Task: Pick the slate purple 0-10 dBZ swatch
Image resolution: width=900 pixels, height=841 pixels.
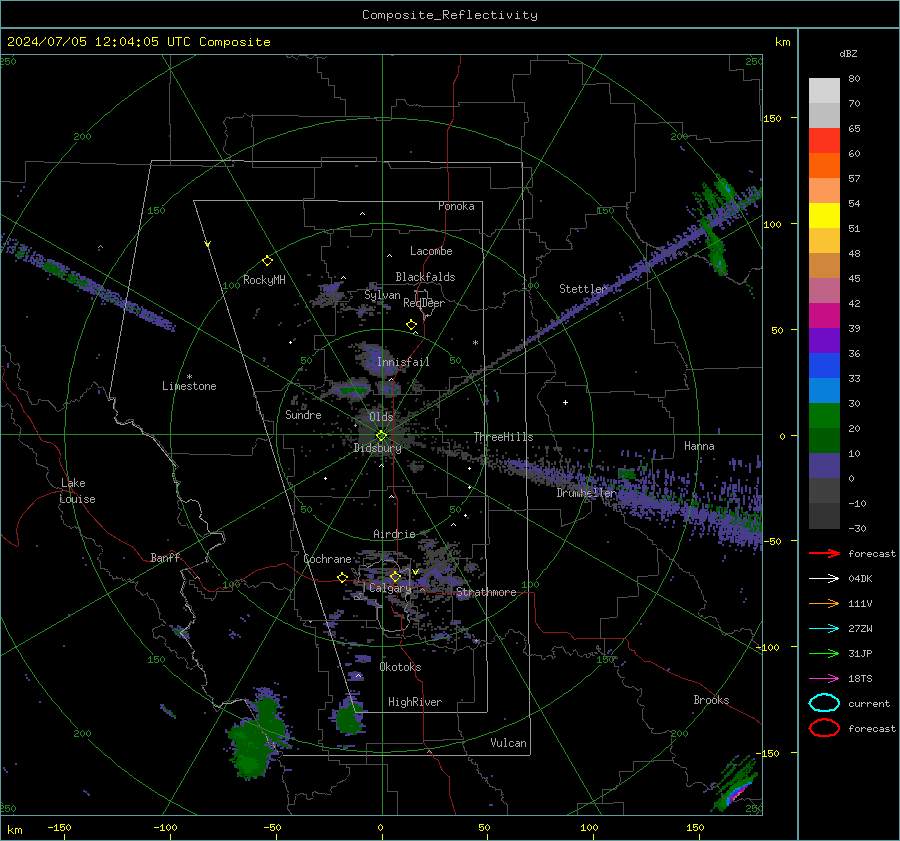Action: pos(824,466)
